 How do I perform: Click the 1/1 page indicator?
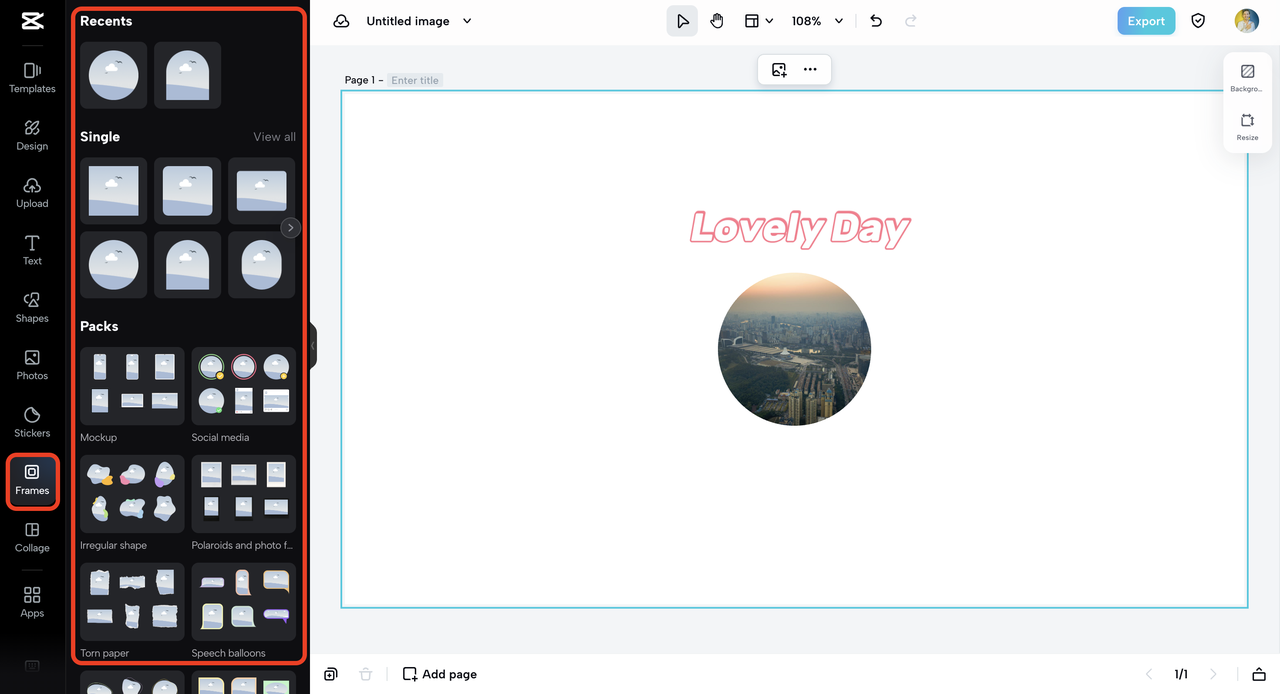click(x=1181, y=674)
